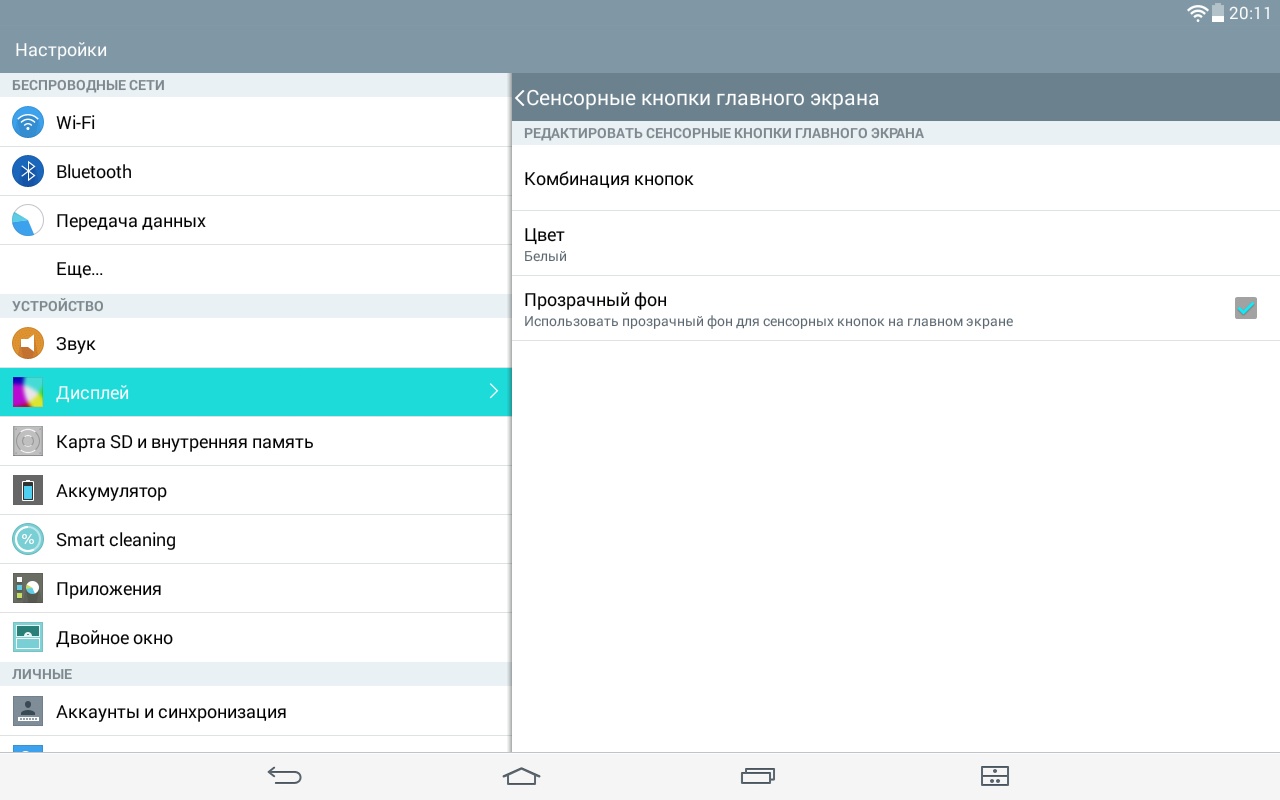Tap the Dual window icon
Screen dimensions: 1280x800
tap(28, 637)
